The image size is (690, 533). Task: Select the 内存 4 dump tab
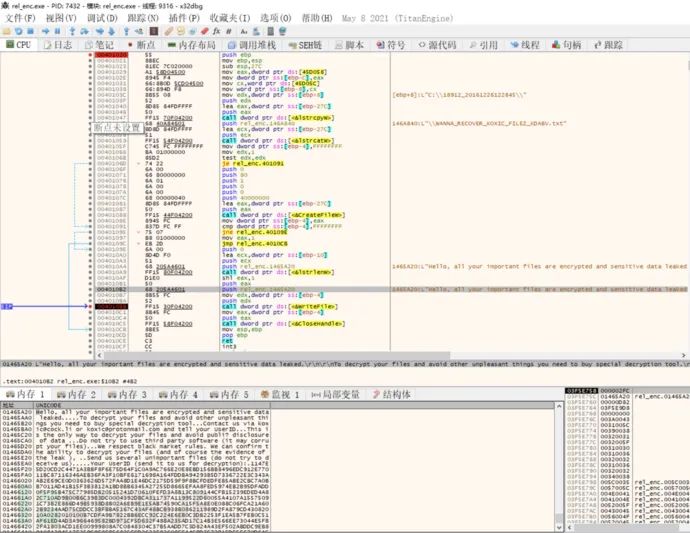[x=178, y=394]
